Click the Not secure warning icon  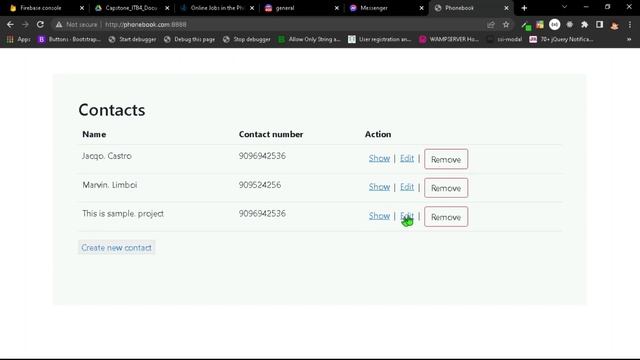pyautogui.click(x=59, y=25)
